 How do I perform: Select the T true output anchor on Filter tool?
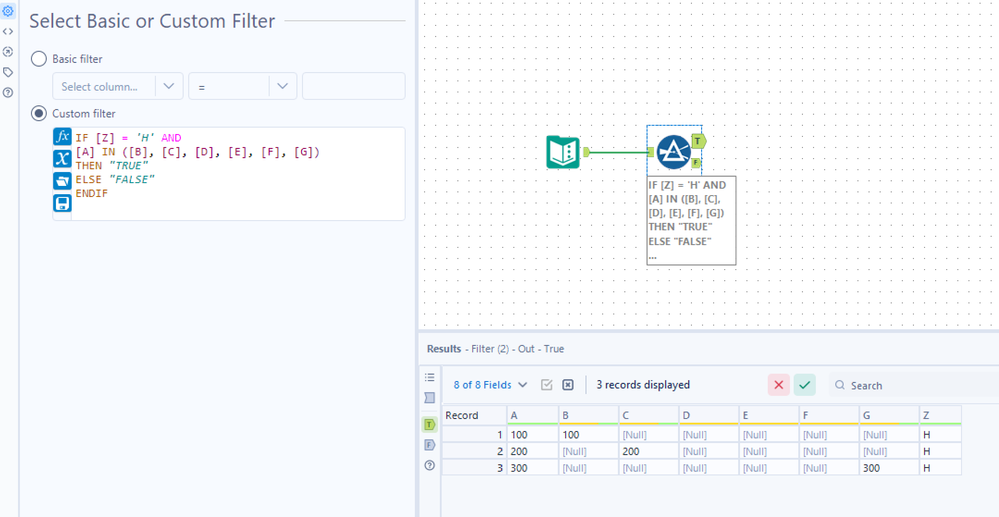pos(699,140)
